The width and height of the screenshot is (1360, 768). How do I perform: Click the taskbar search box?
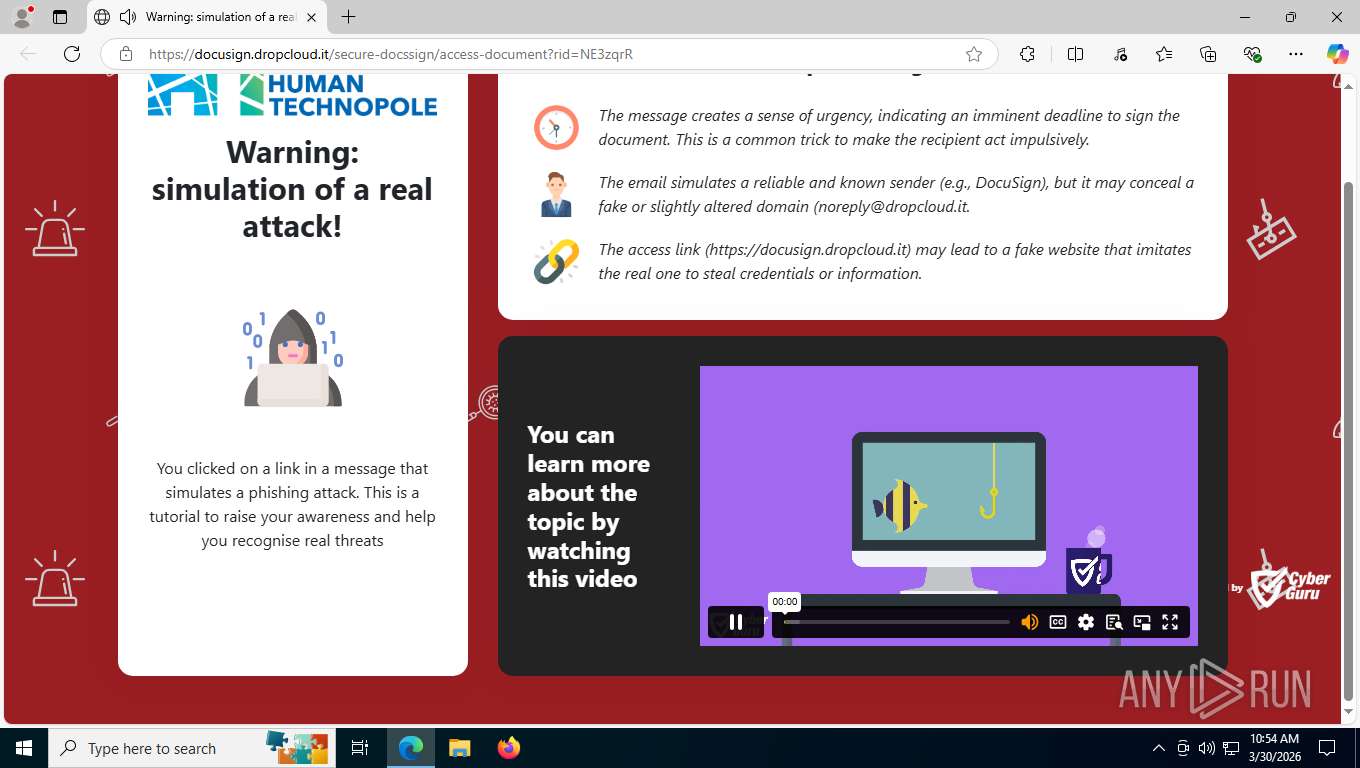coord(191,748)
